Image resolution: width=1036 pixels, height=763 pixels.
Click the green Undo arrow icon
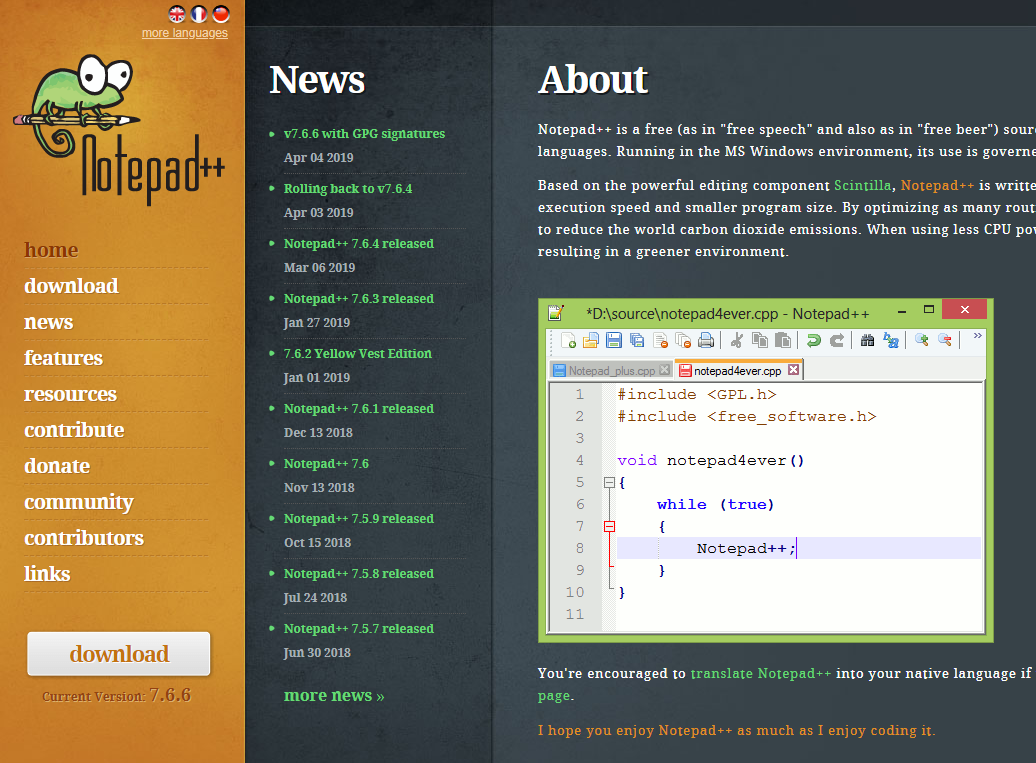point(814,340)
